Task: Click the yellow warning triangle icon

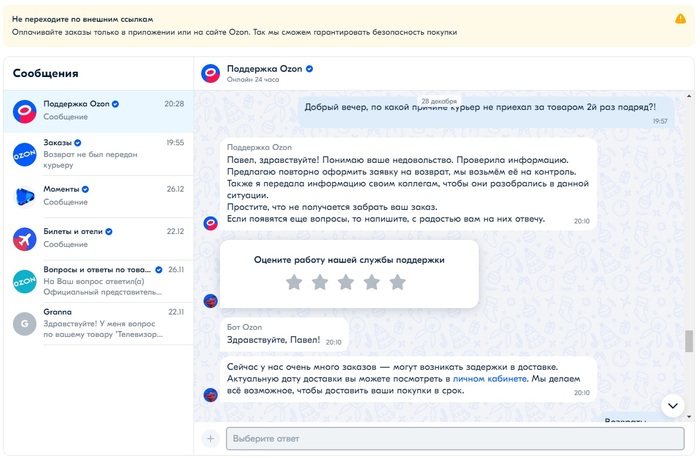Action: [x=680, y=19]
